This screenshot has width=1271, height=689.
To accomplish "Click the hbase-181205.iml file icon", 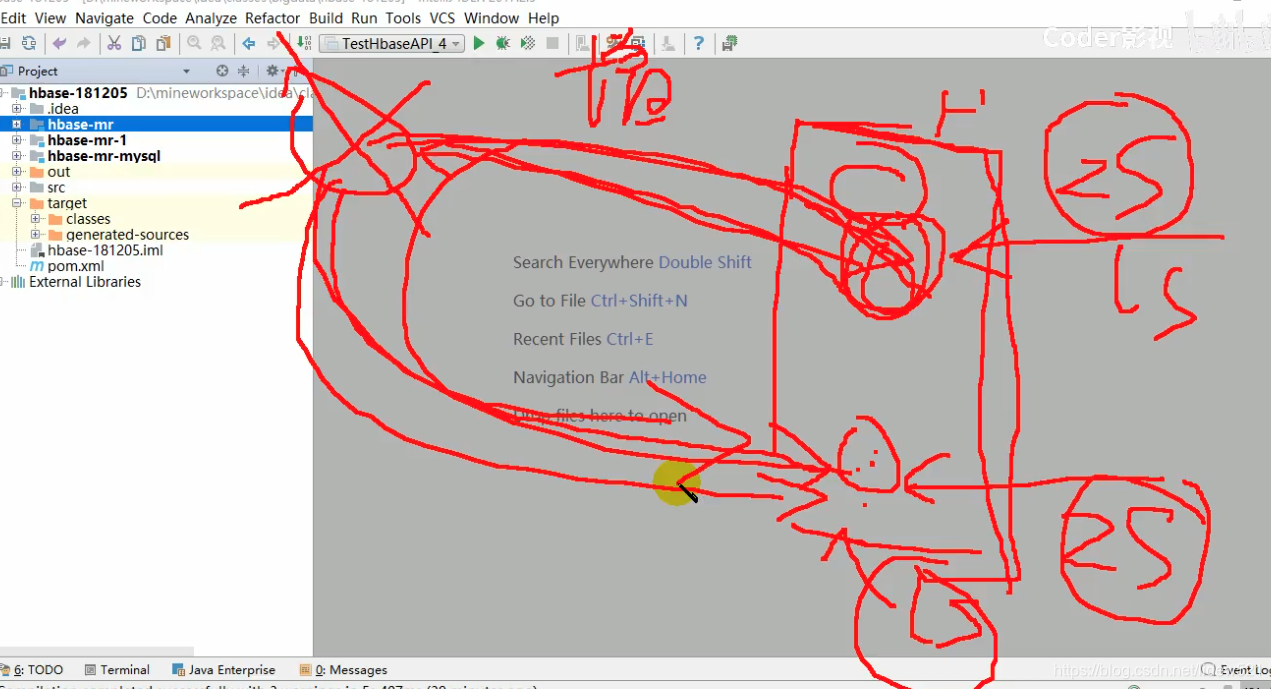I will click(37, 250).
